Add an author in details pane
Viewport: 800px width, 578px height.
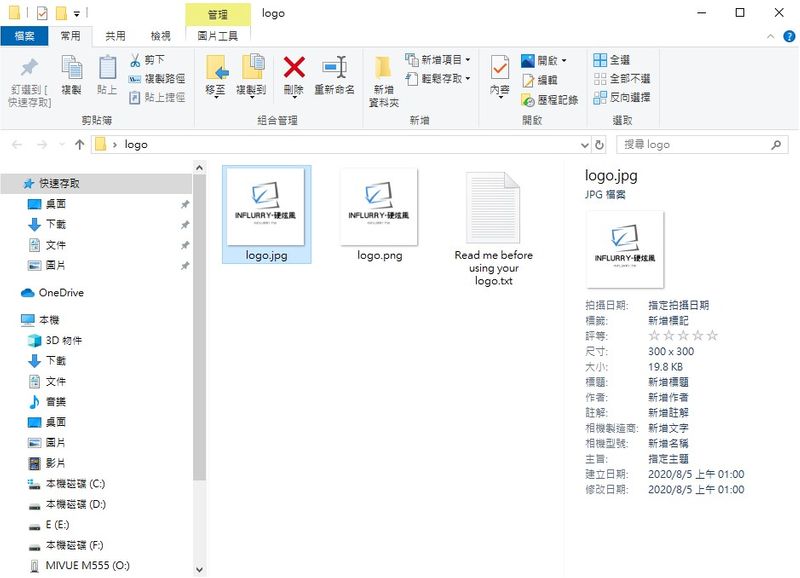tap(668, 397)
